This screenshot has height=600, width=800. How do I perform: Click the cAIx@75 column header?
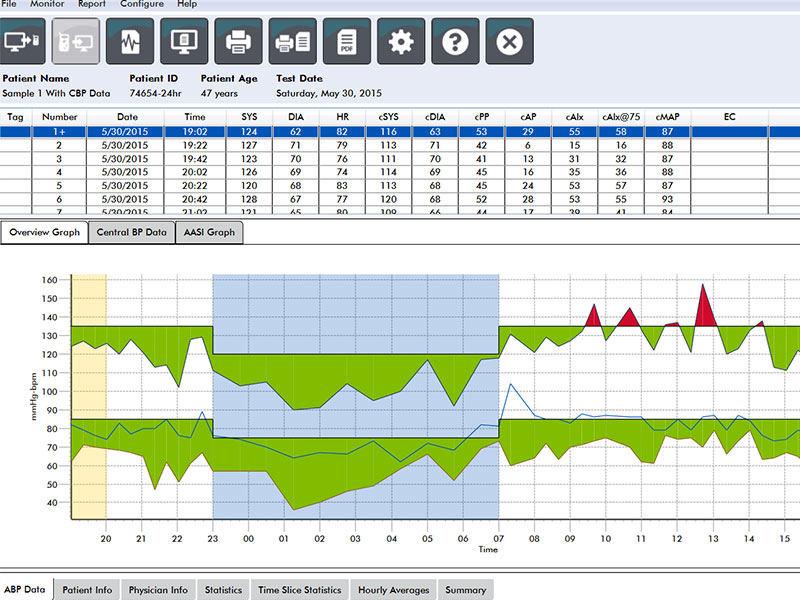click(621, 117)
